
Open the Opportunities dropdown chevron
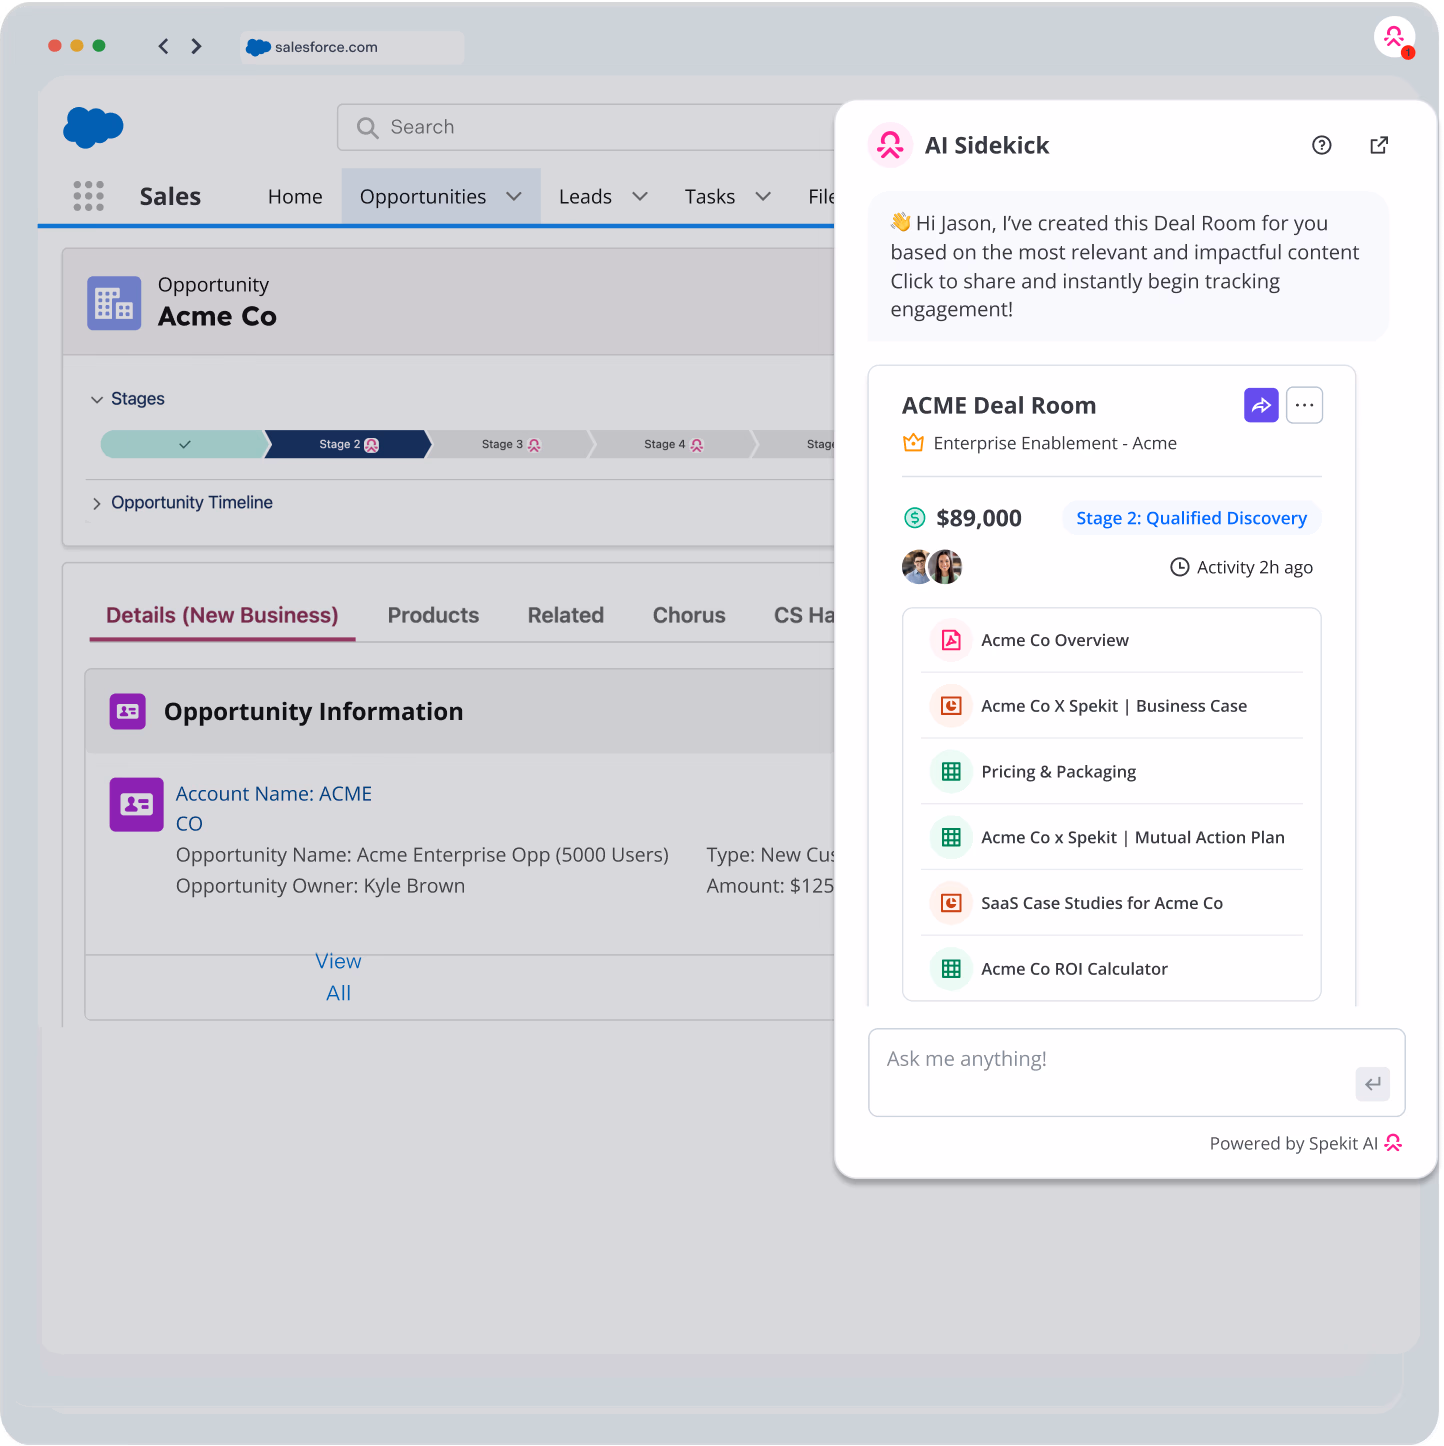[514, 197]
